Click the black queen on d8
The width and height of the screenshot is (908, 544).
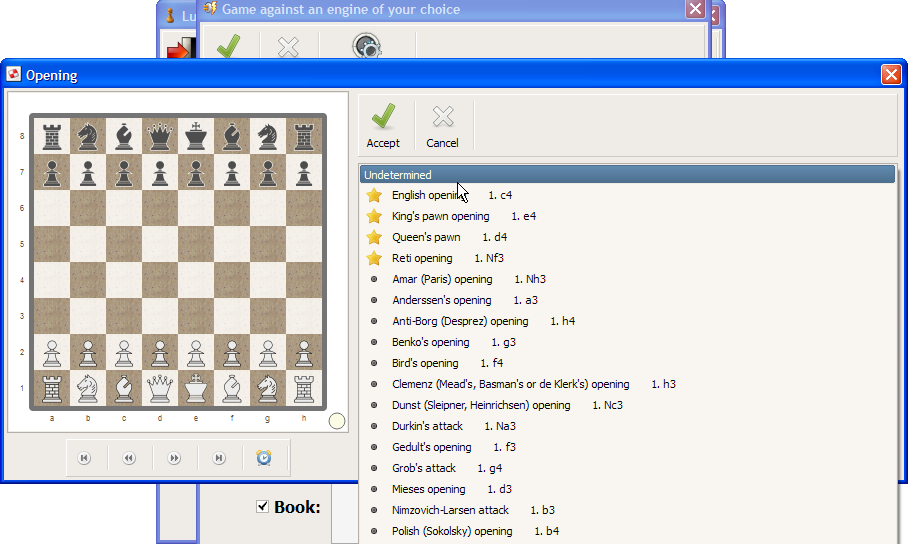[x=160, y=136]
